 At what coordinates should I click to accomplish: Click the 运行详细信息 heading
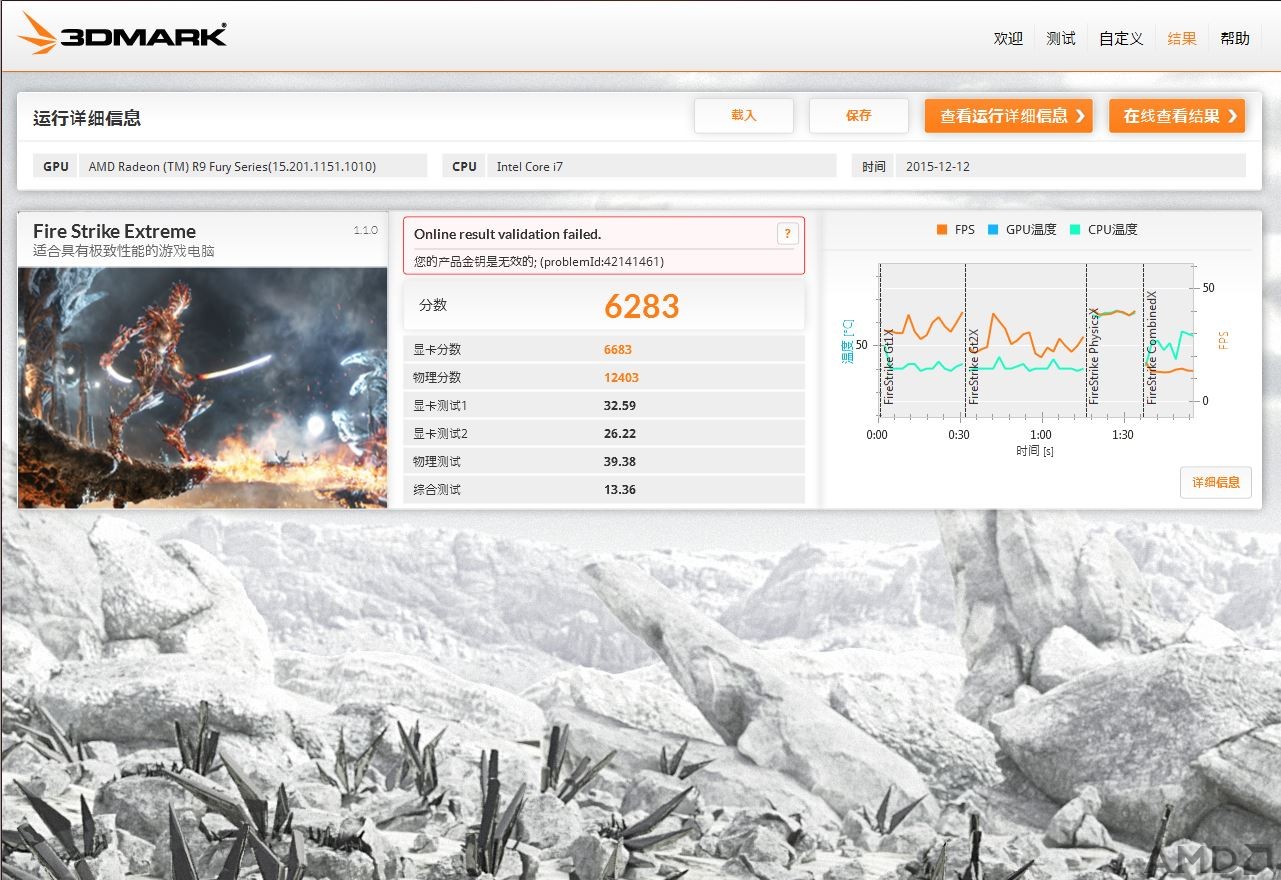87,118
